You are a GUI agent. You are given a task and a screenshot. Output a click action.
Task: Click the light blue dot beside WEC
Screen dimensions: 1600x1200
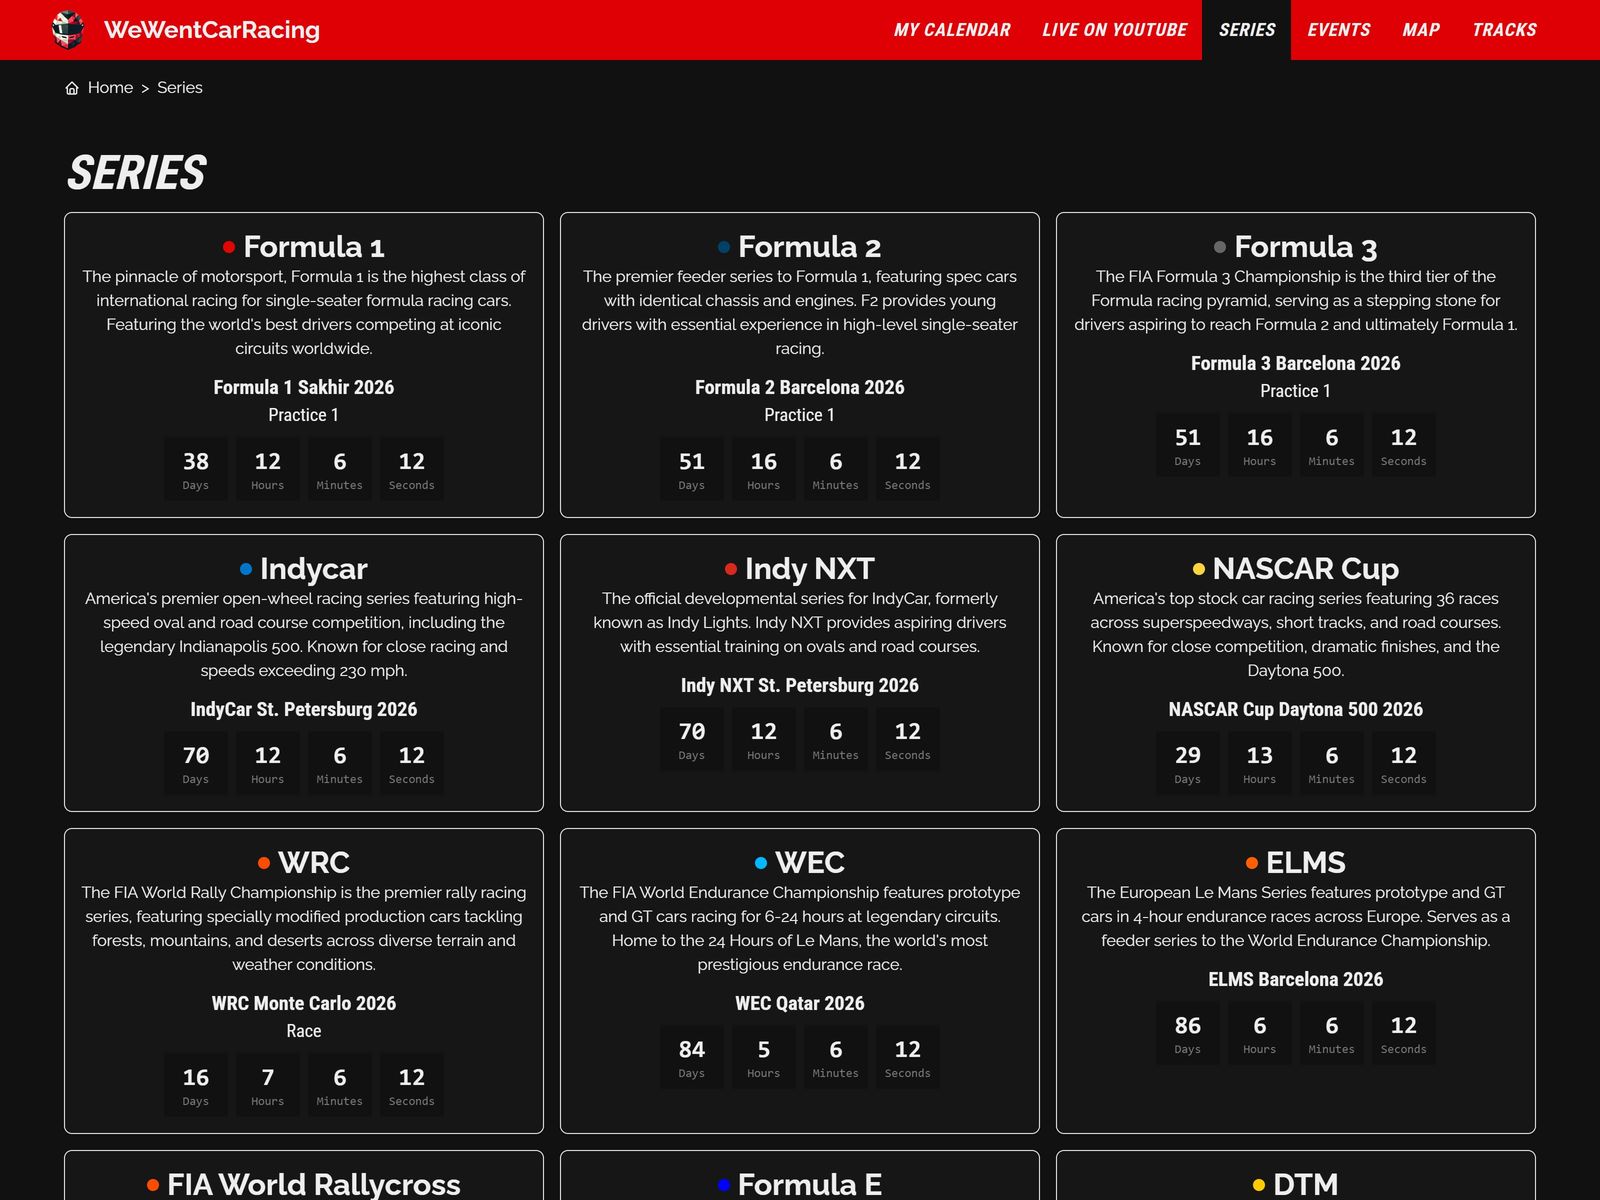[761, 863]
